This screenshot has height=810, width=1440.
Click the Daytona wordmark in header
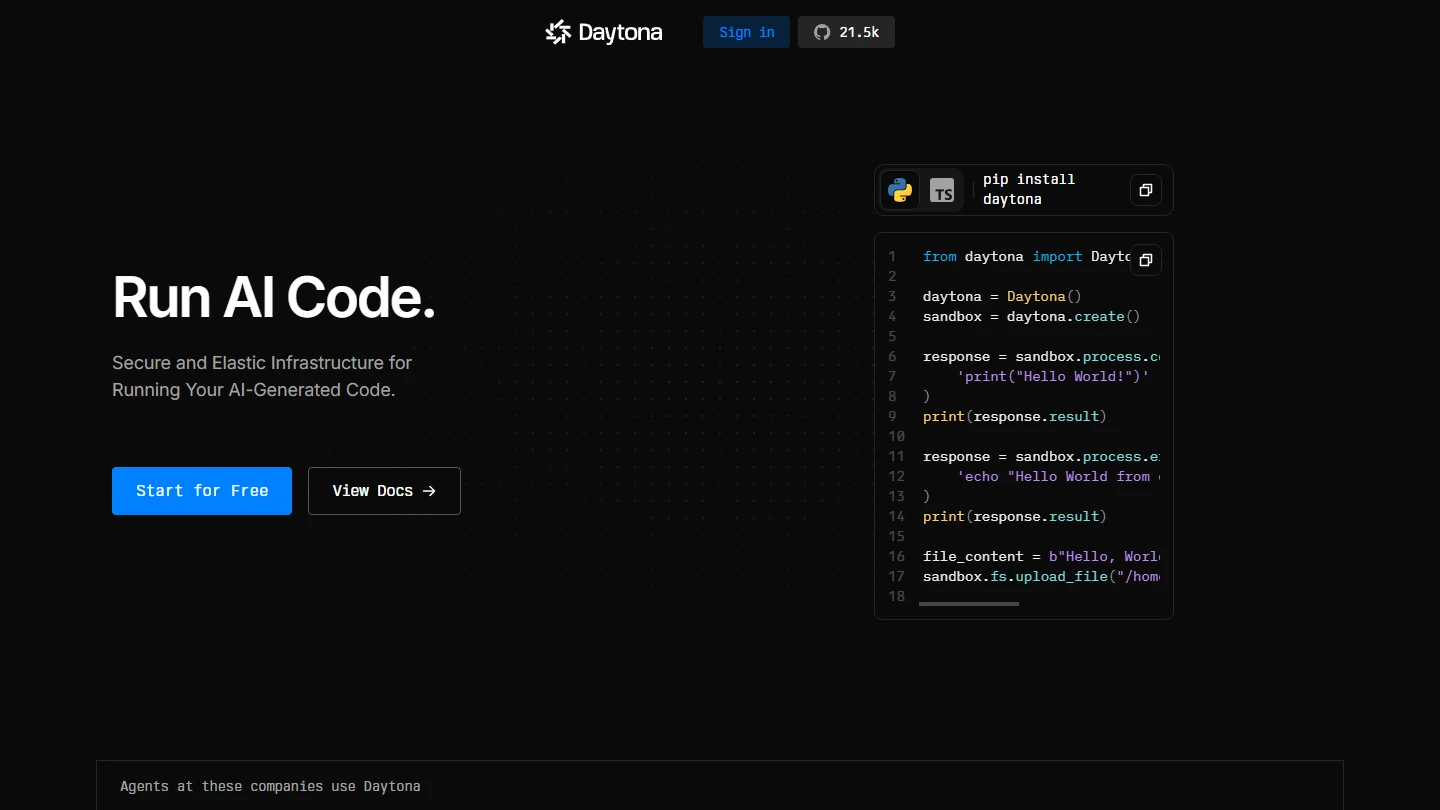point(620,32)
